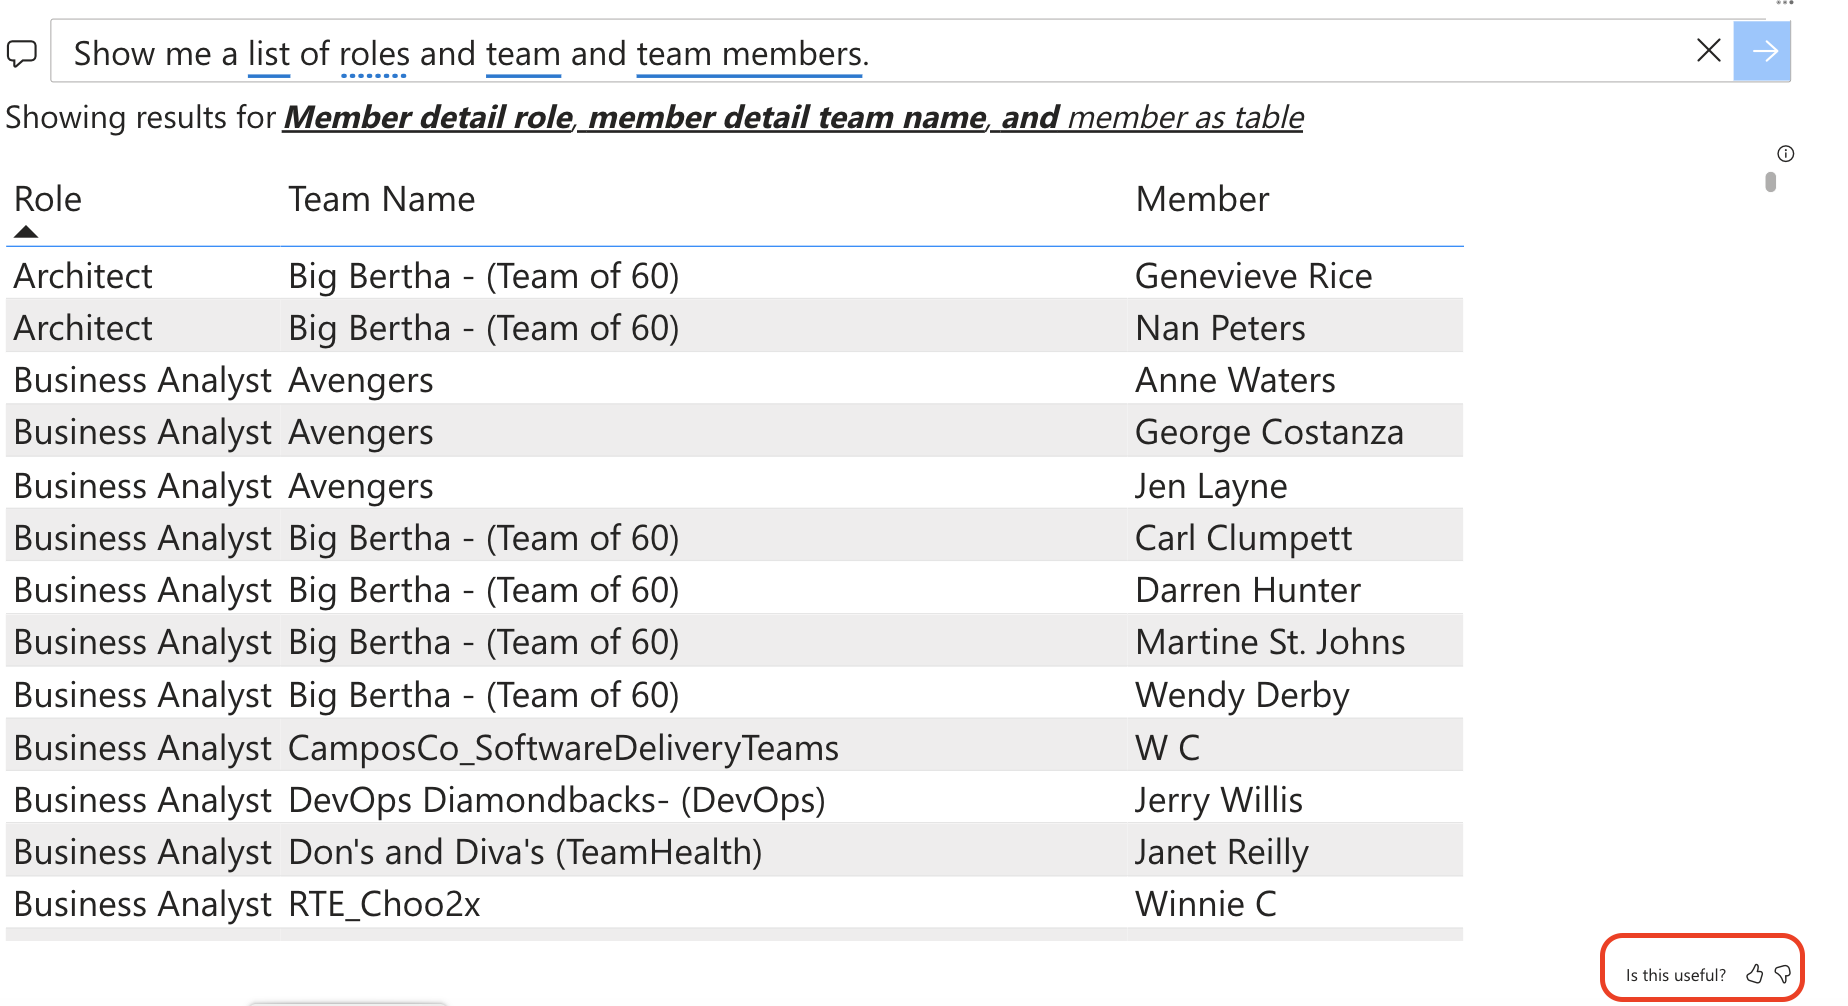
Task: Clear the Q&A question with X
Action: pos(1709,50)
